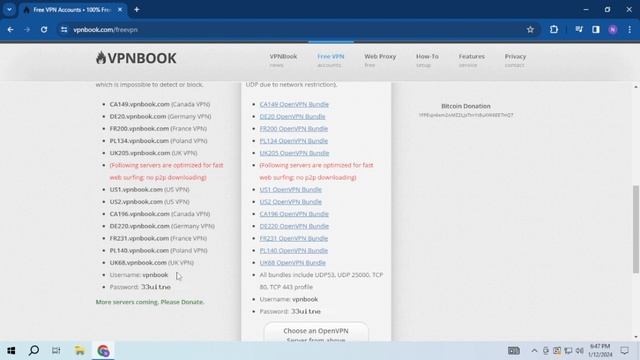The height and width of the screenshot is (360, 640).
Task: Click the More servers coming Please Donate text
Action: [x=150, y=302]
